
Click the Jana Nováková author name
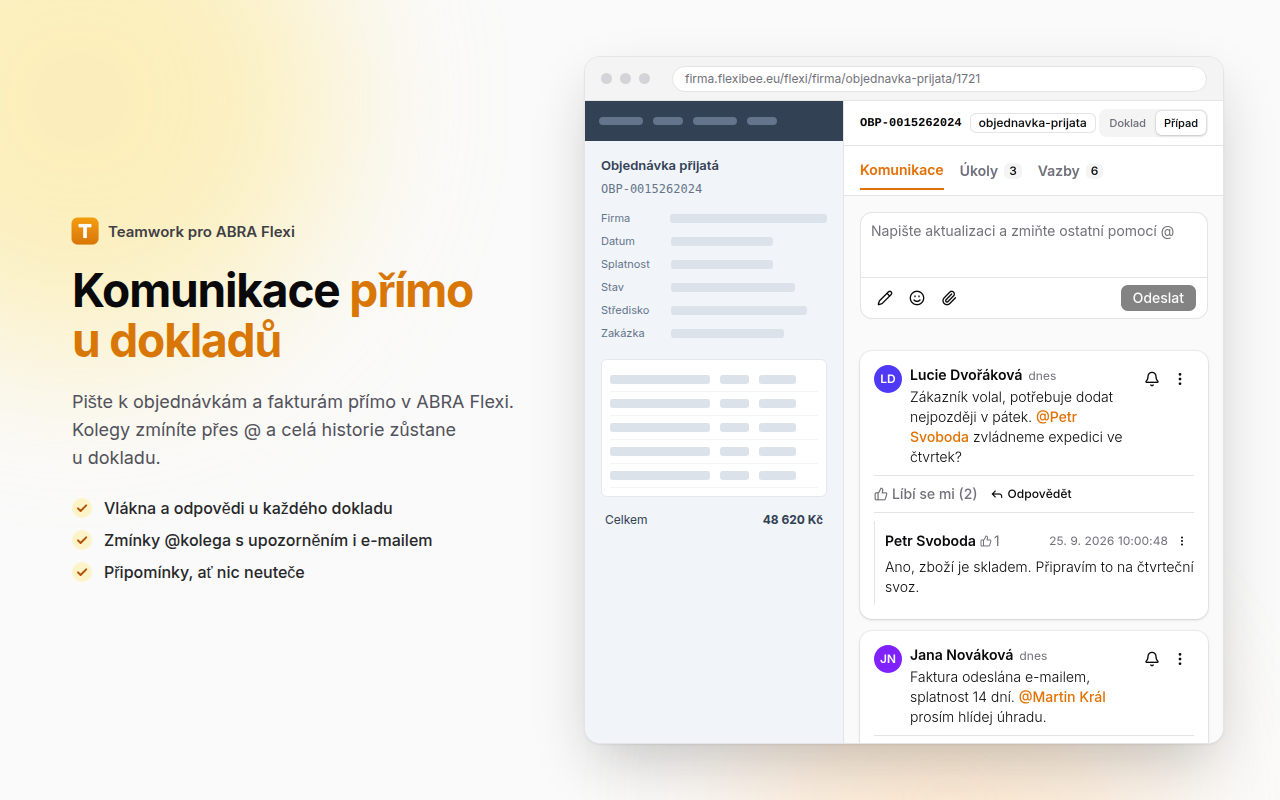tap(962, 655)
